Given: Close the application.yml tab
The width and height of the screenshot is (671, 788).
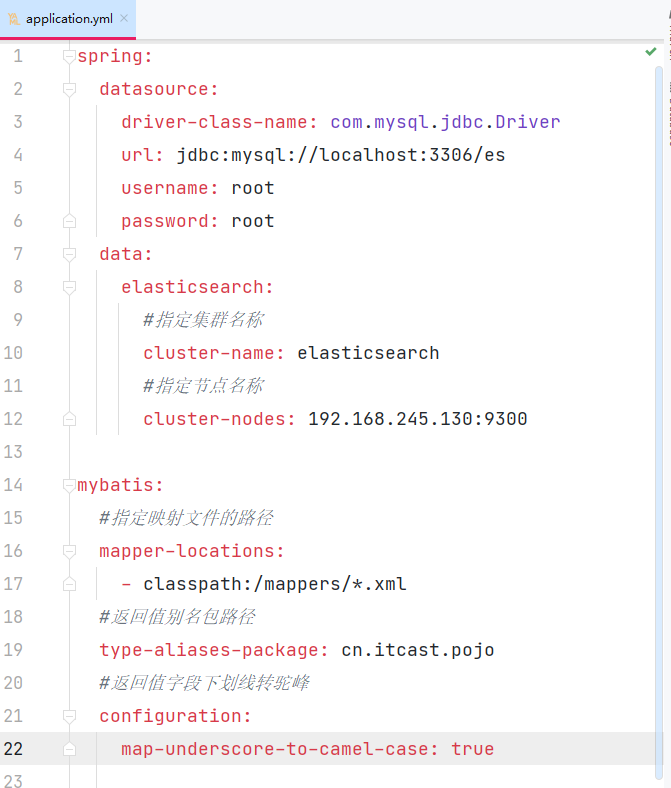Looking at the screenshot, I should coord(124,19).
